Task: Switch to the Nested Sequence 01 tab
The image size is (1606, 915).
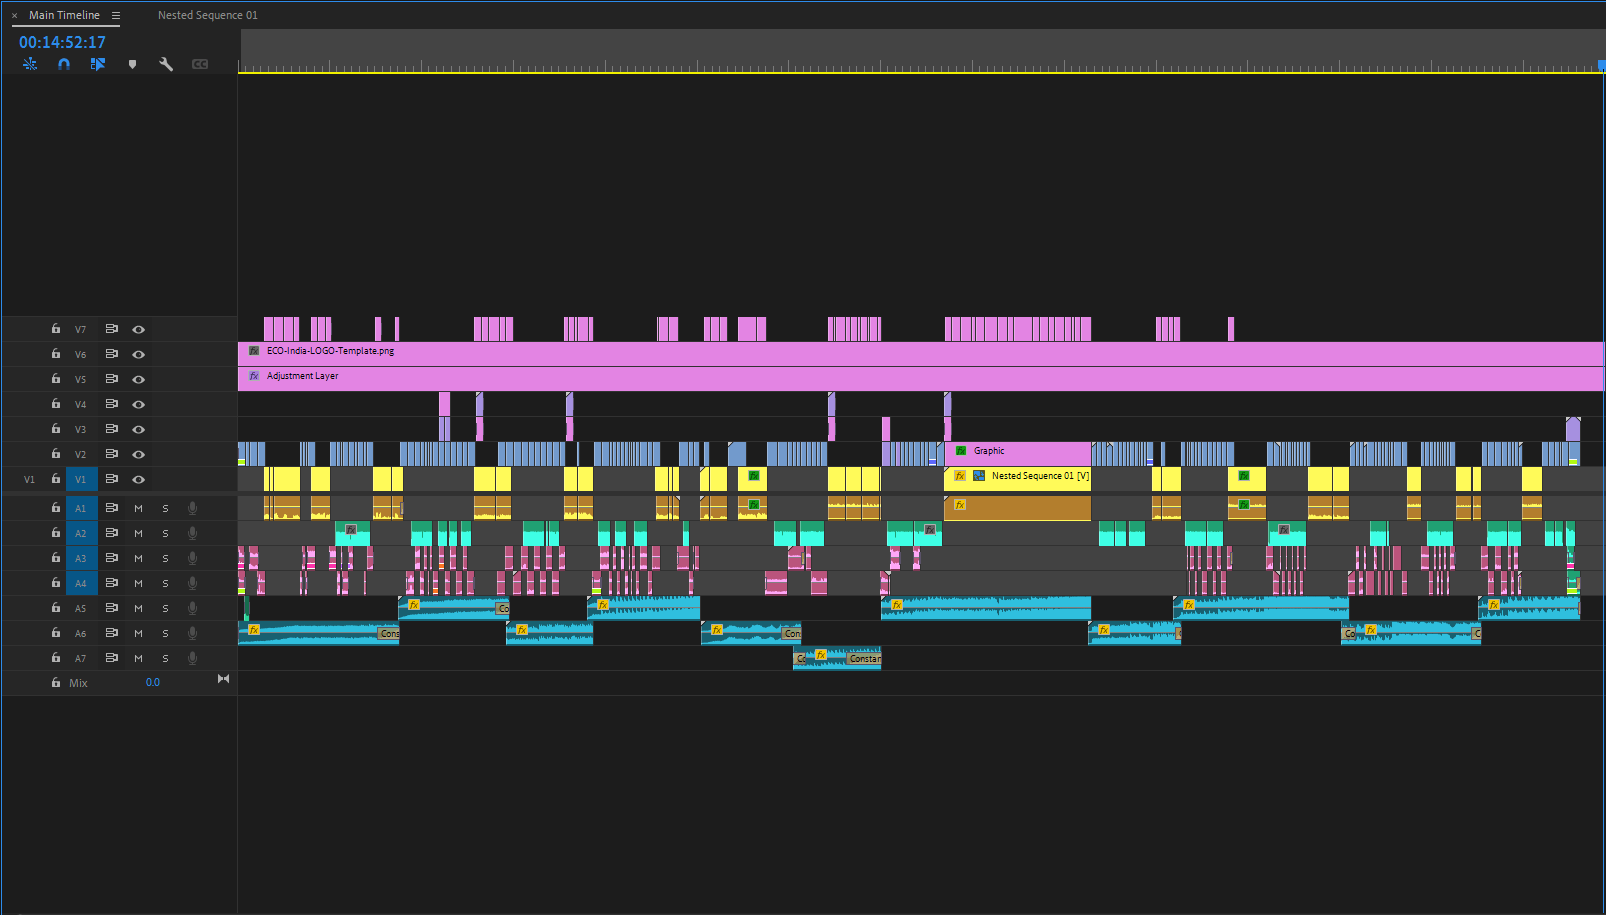Action: click(207, 14)
